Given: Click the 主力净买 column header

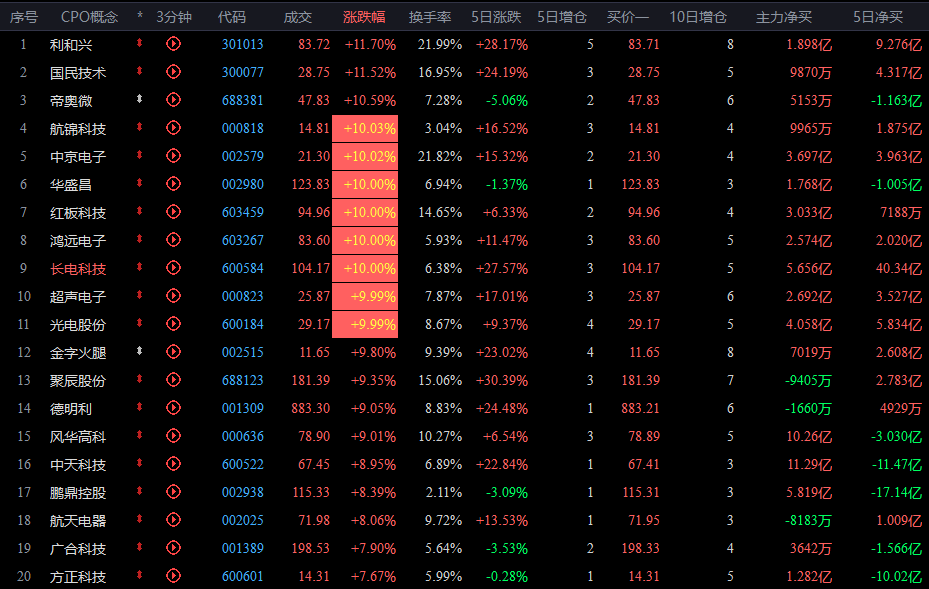Looking at the screenshot, I should [783, 17].
